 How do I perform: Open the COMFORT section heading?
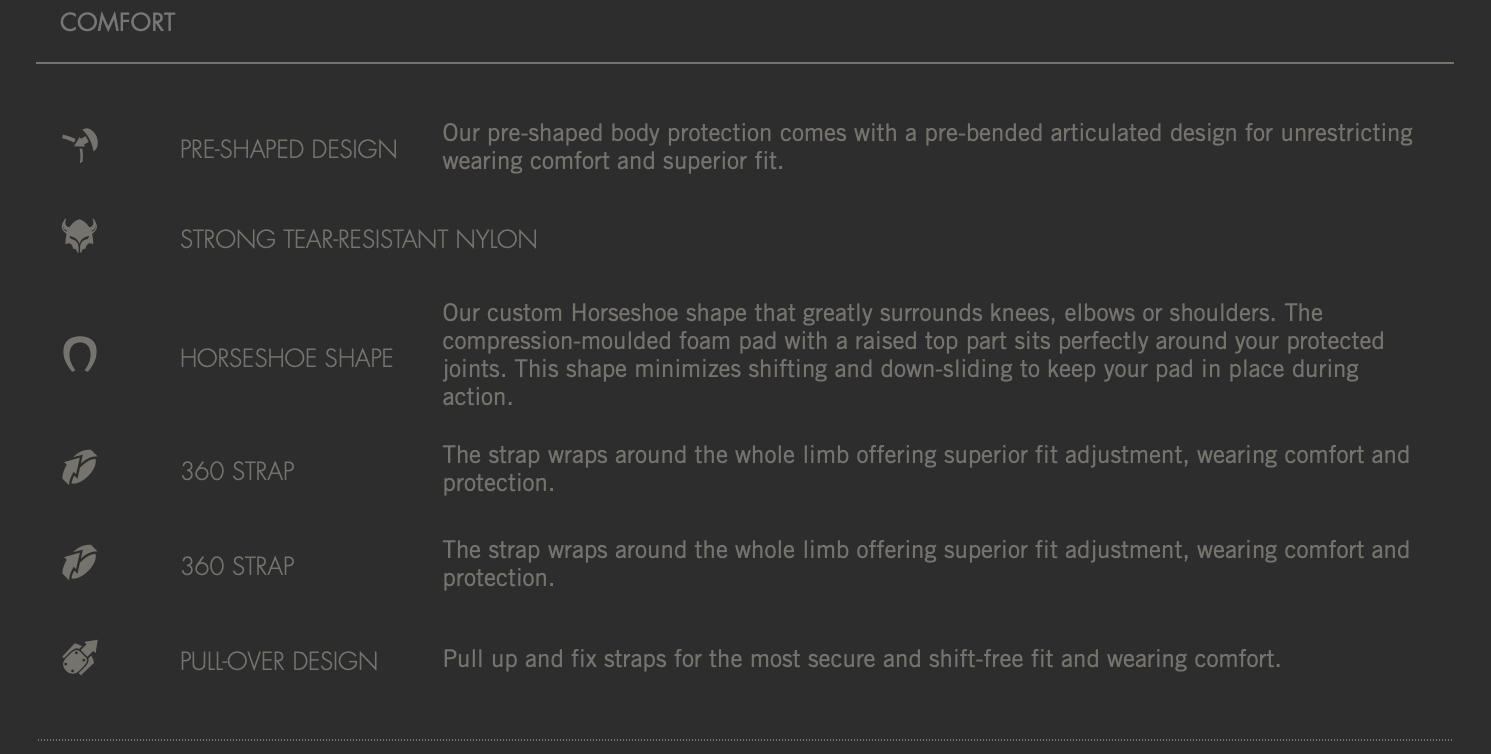(x=117, y=23)
